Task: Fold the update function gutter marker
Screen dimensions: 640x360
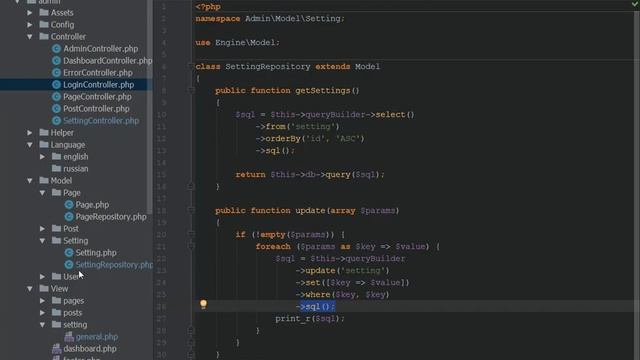Action: pos(191,210)
